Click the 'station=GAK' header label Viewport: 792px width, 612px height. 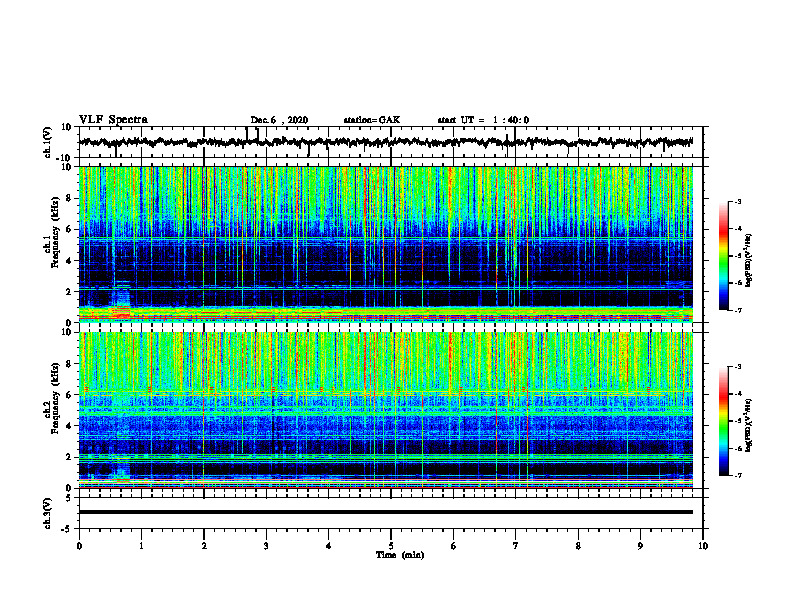coord(372,120)
